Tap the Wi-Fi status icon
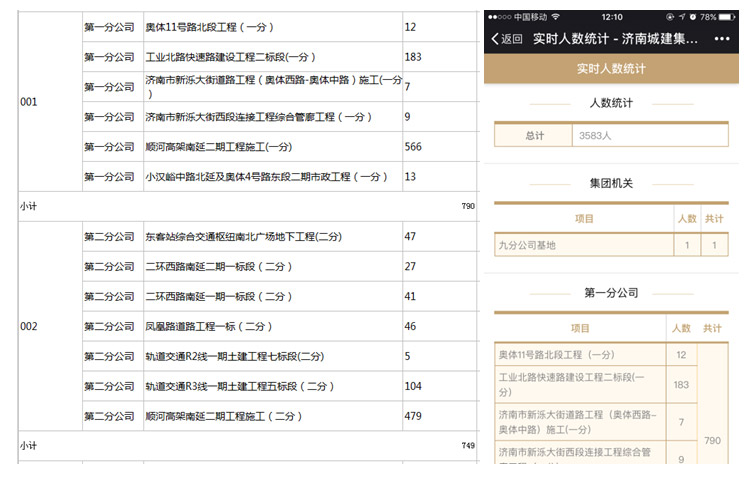Screen dimensions: 747x482 pos(555,17)
